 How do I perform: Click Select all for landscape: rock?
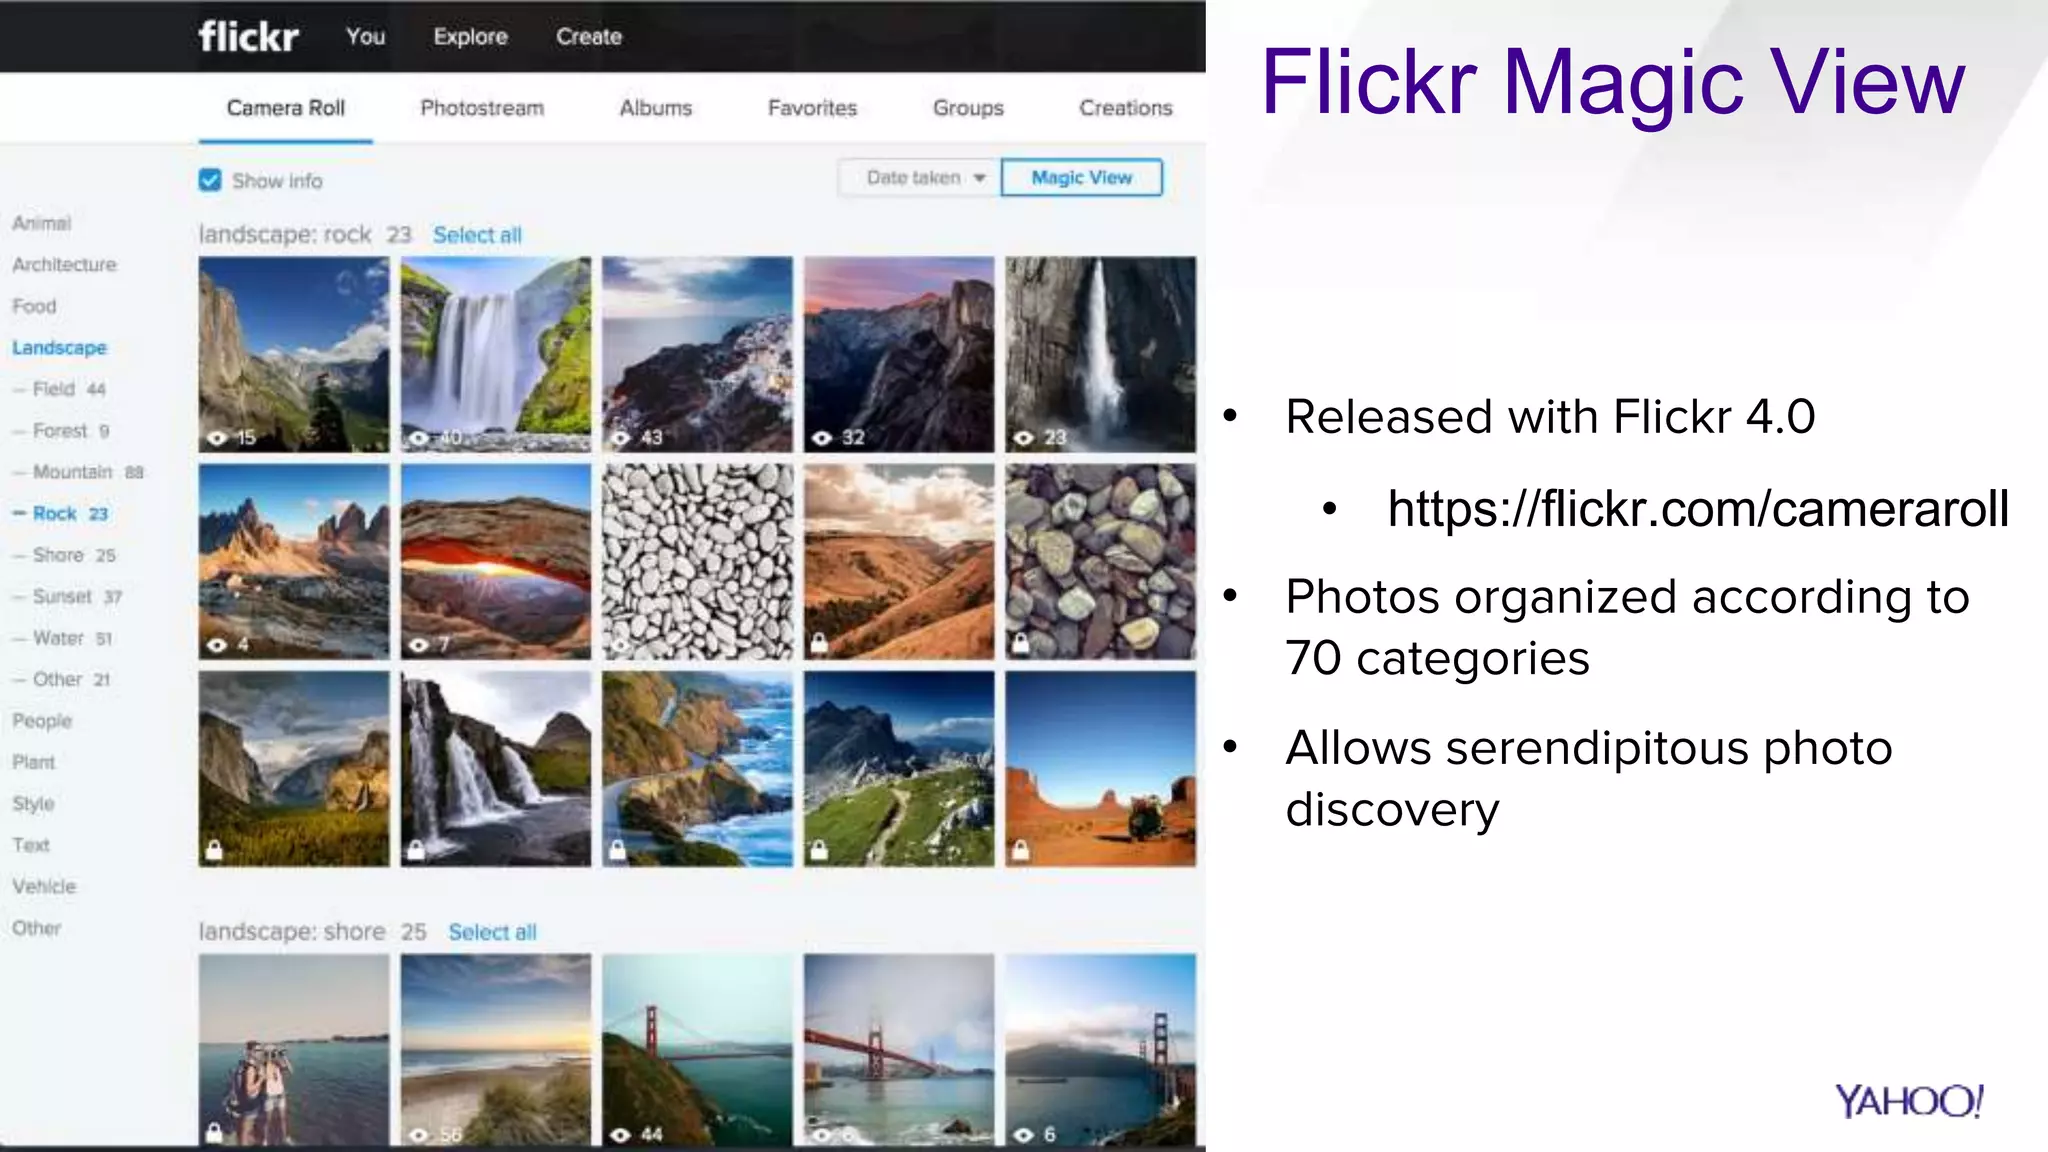(x=477, y=235)
